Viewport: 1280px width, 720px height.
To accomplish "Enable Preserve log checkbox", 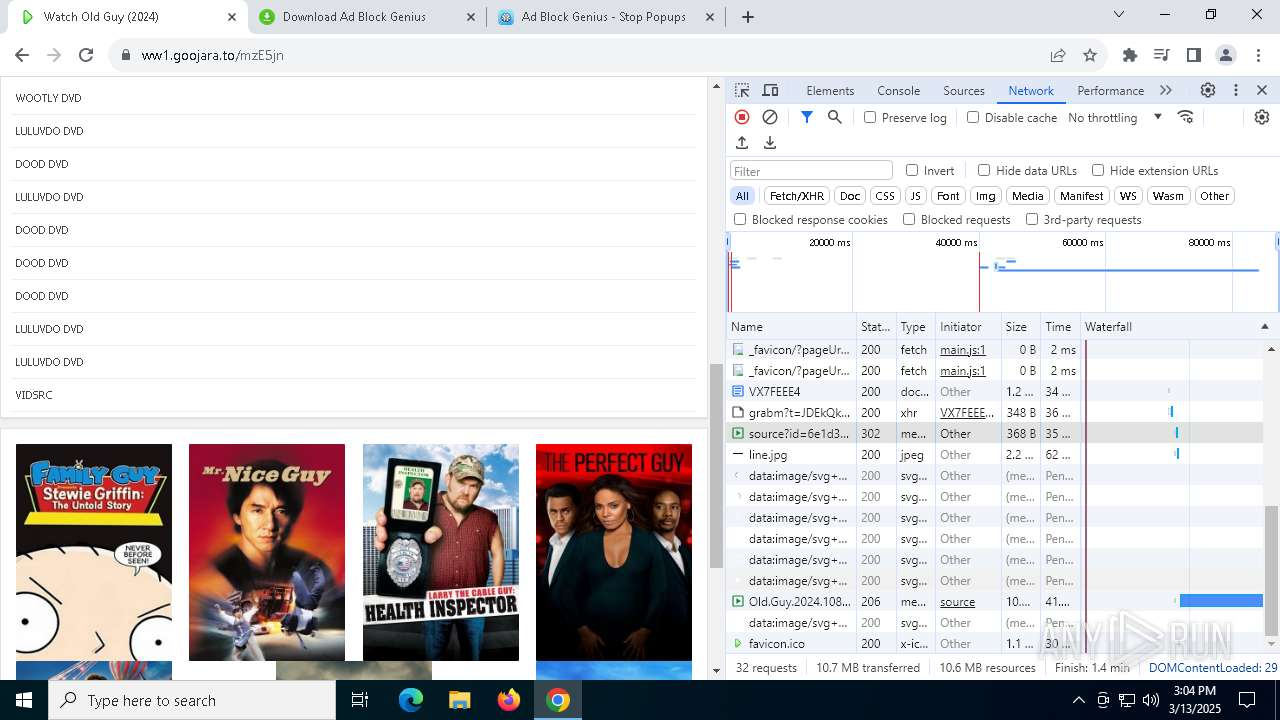I will [x=870, y=117].
